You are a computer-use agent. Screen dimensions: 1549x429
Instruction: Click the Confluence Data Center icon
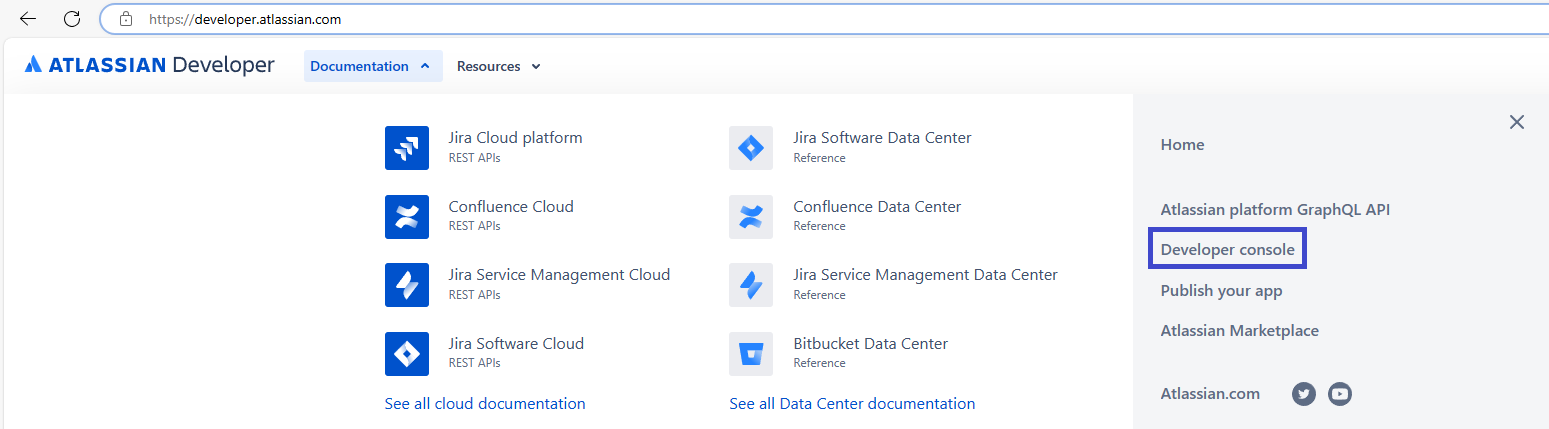750,217
